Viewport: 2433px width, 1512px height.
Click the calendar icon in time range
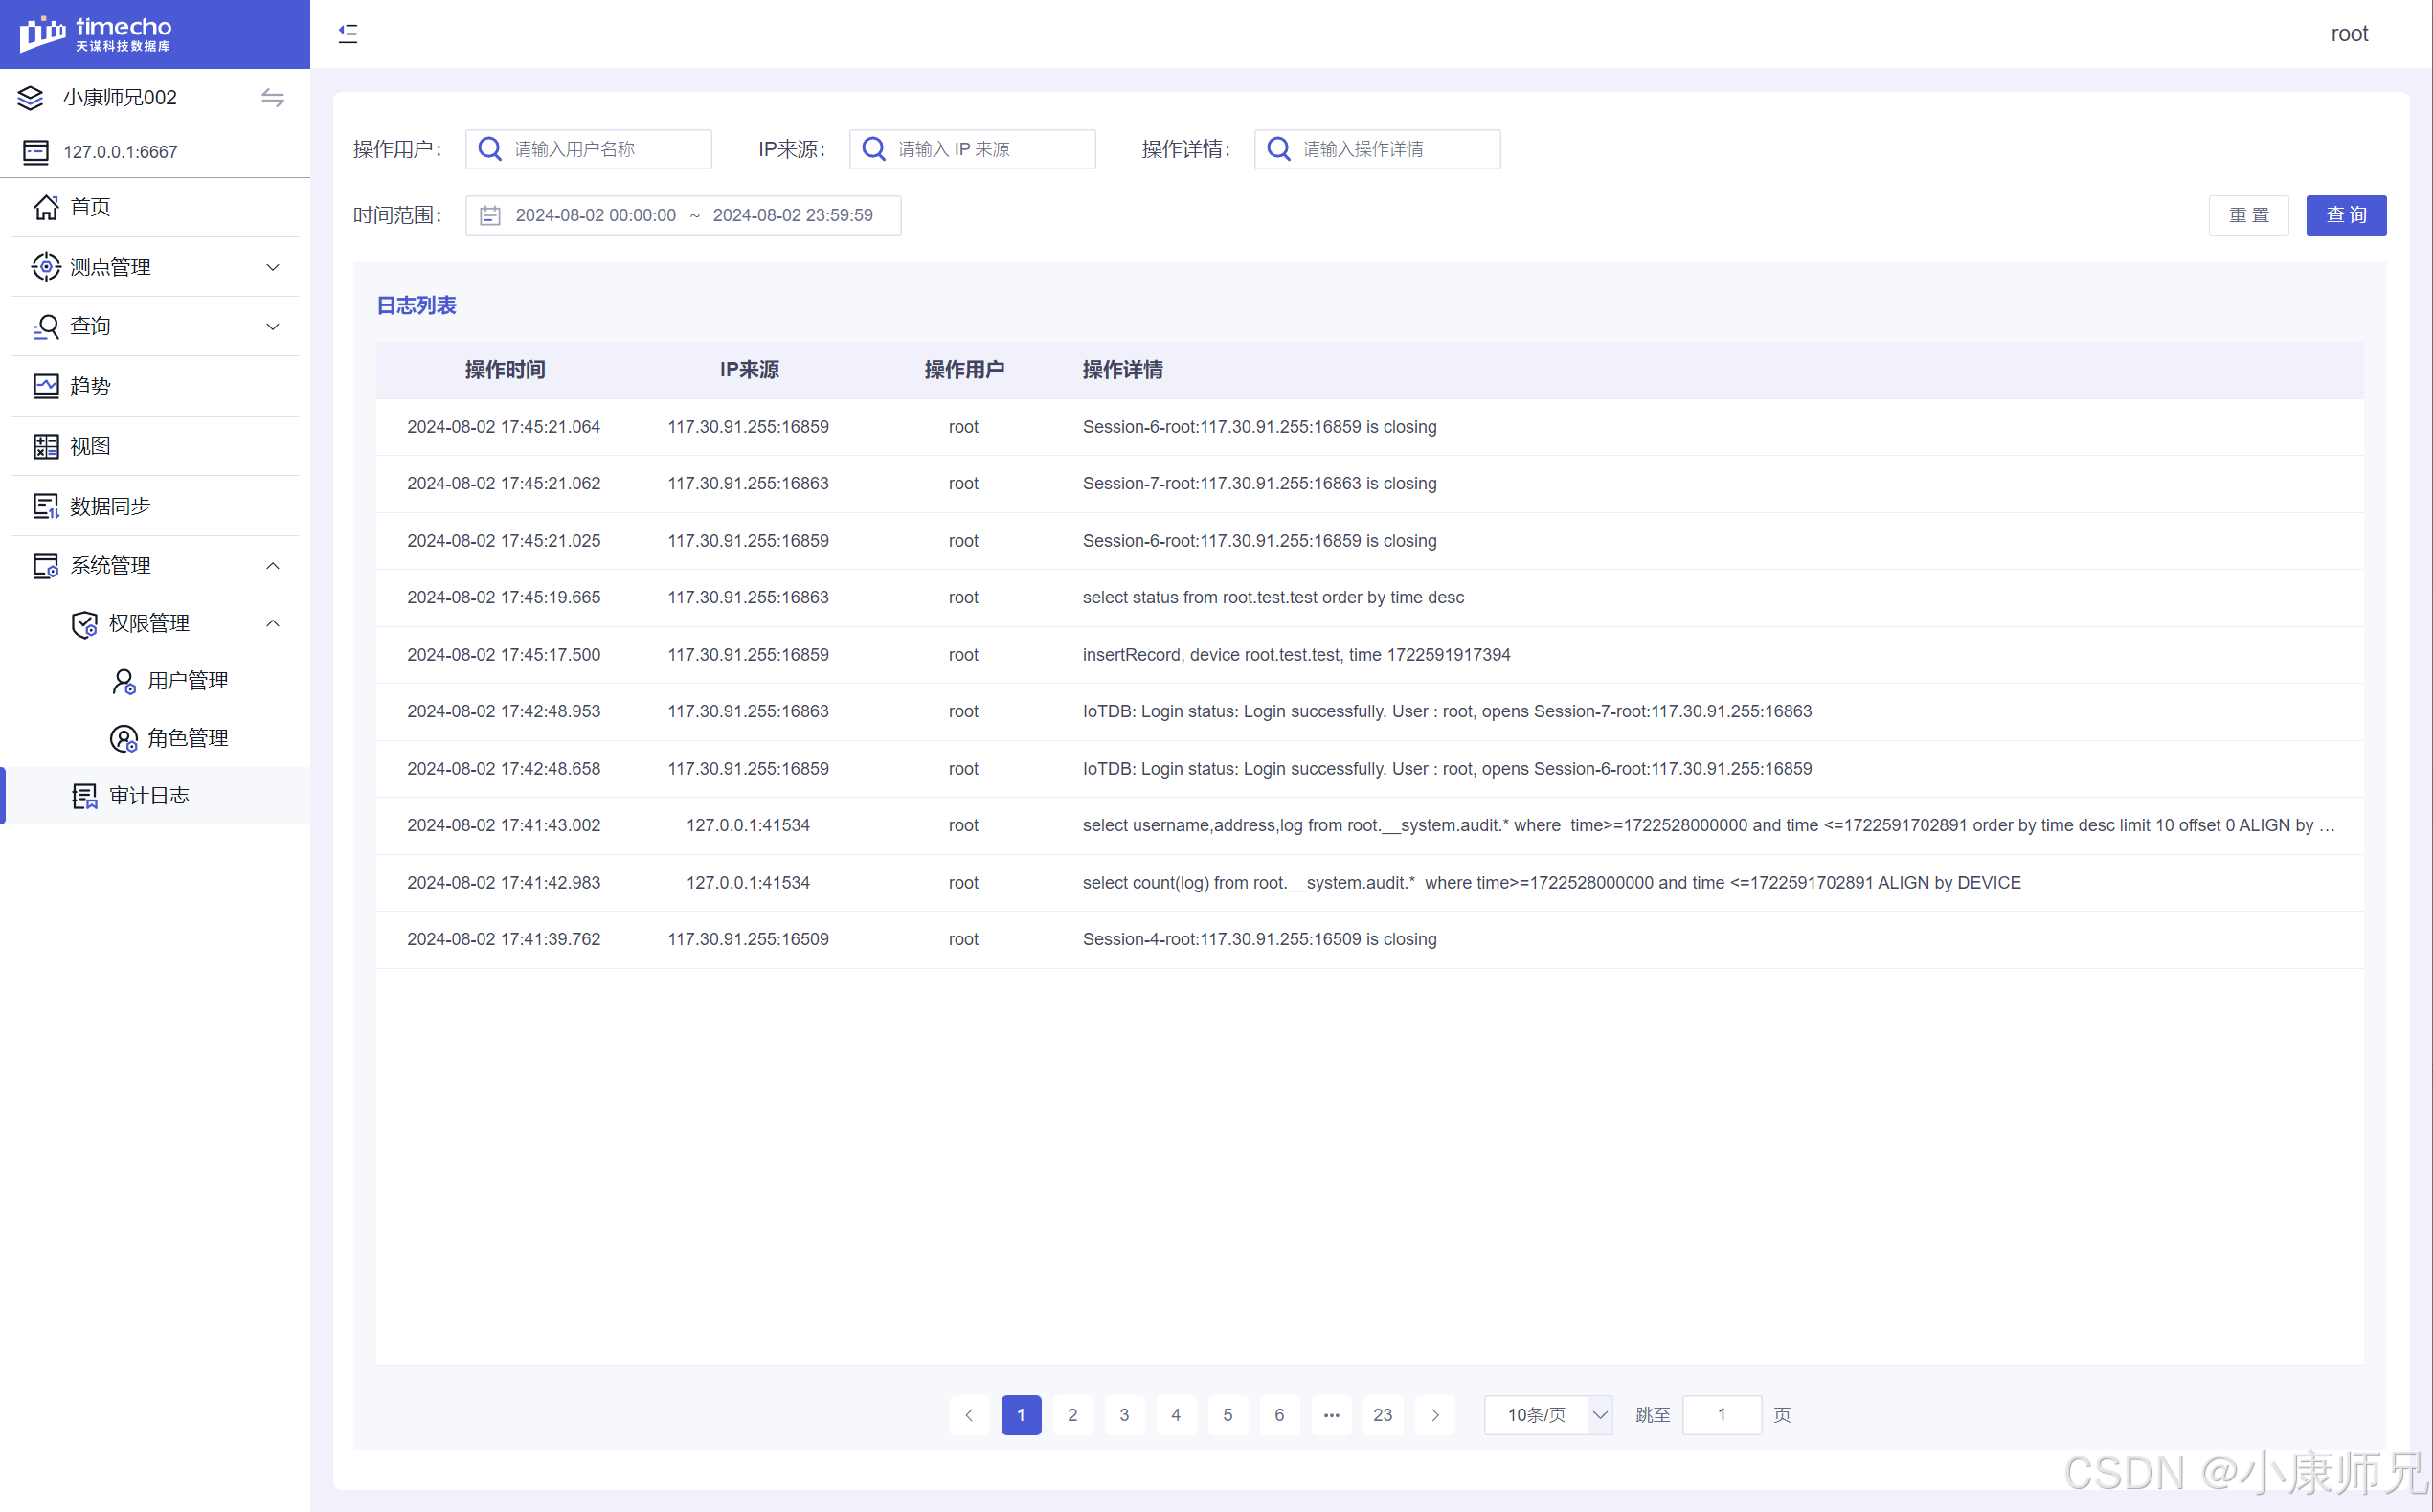(490, 216)
